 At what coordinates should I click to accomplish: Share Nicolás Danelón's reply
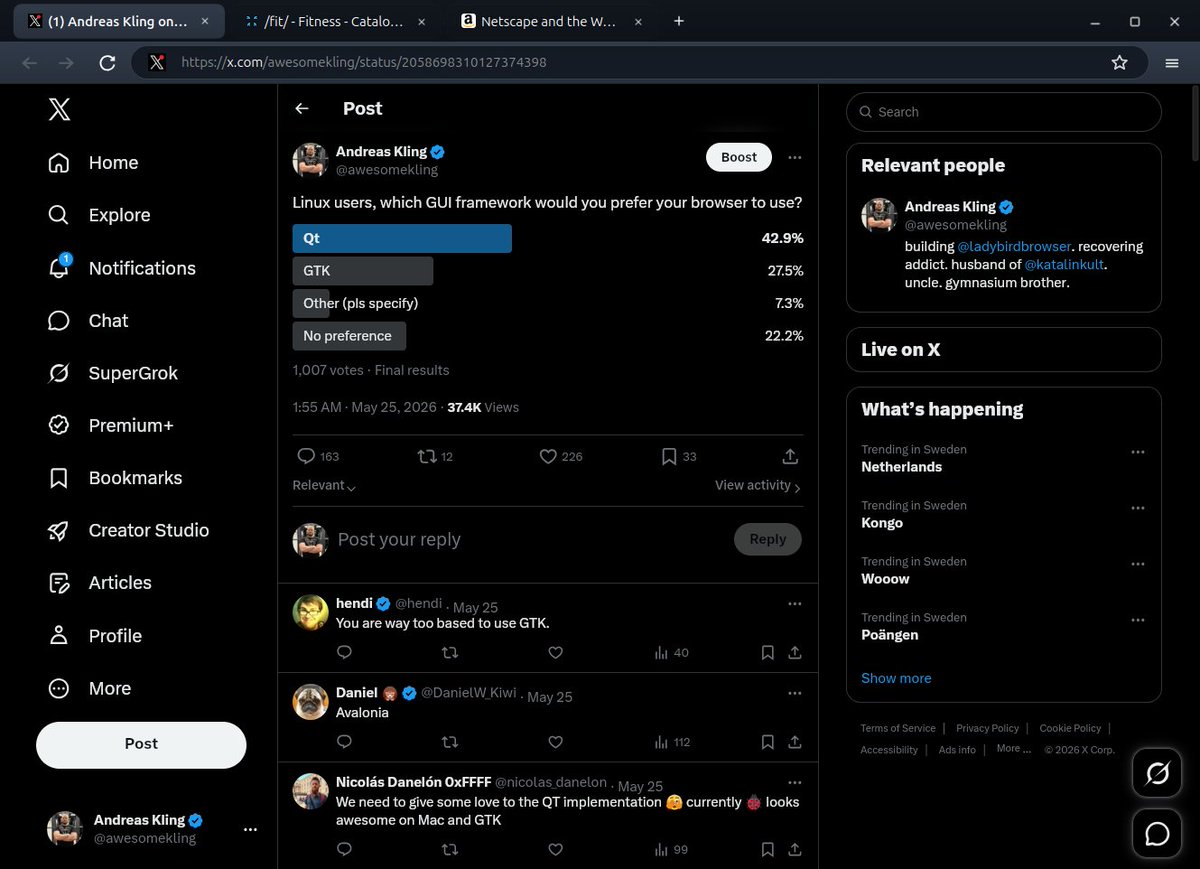(795, 850)
